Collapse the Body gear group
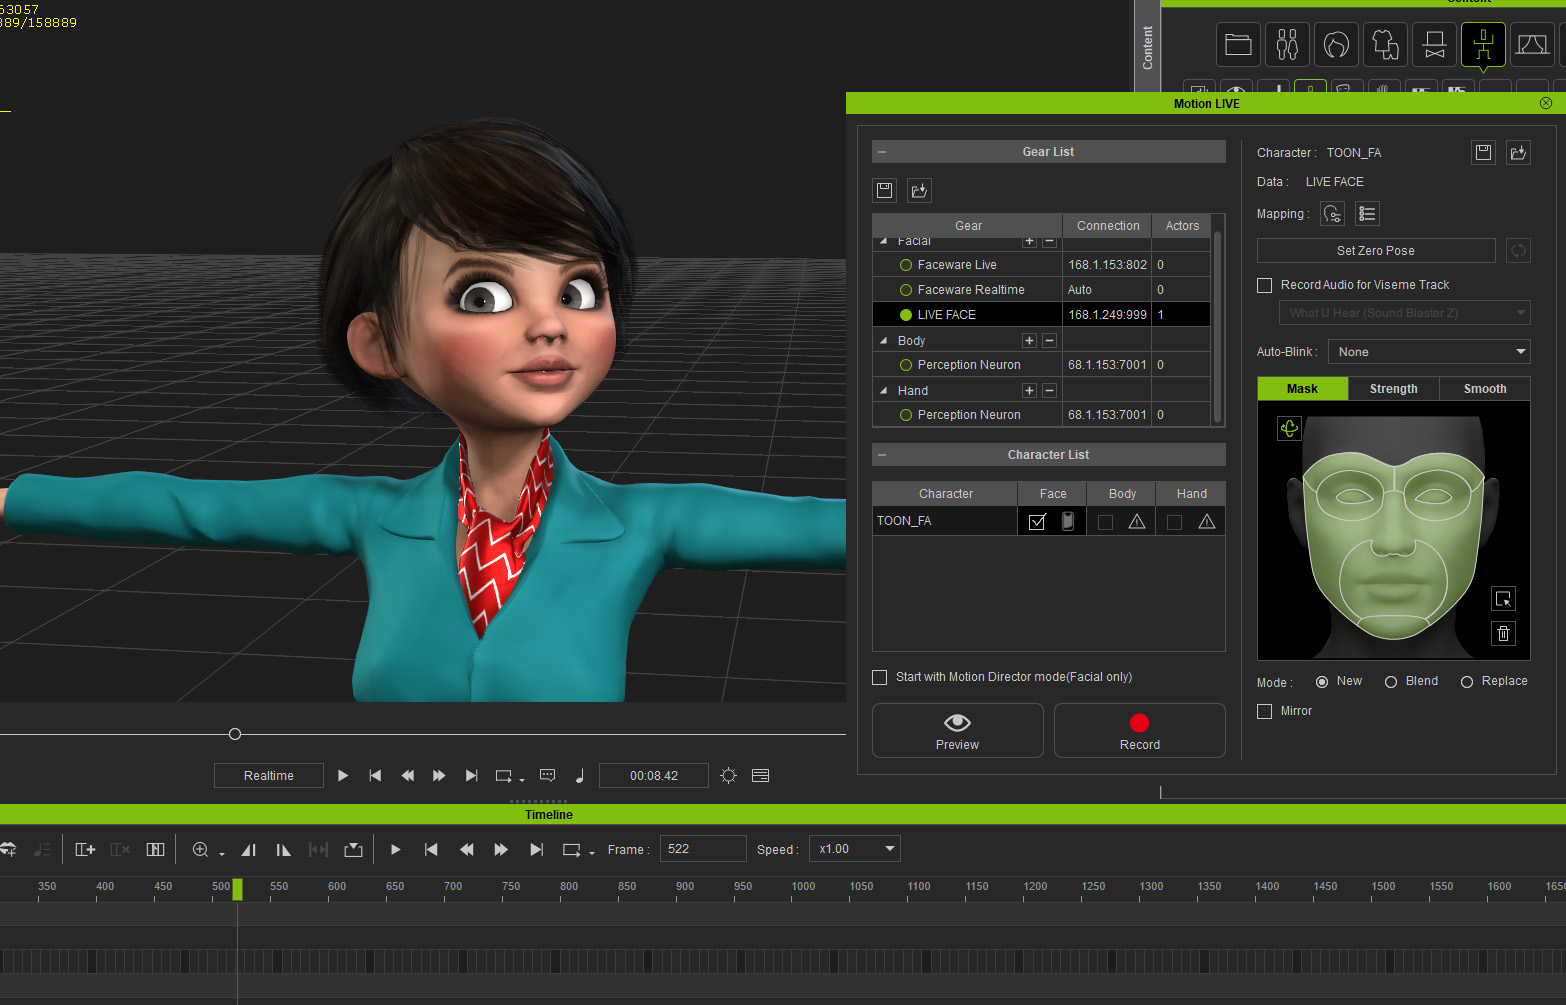1566x1005 pixels. pyautogui.click(x=883, y=340)
